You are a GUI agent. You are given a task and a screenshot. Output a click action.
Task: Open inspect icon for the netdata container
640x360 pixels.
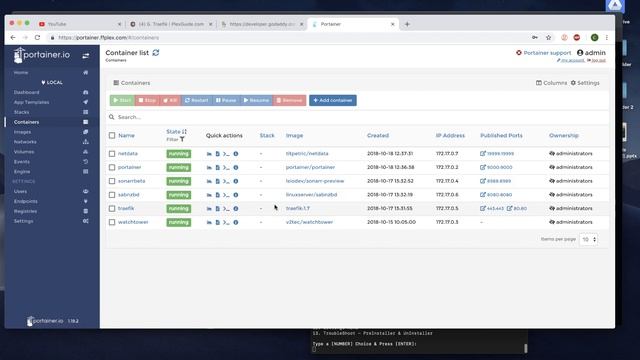pos(236,154)
